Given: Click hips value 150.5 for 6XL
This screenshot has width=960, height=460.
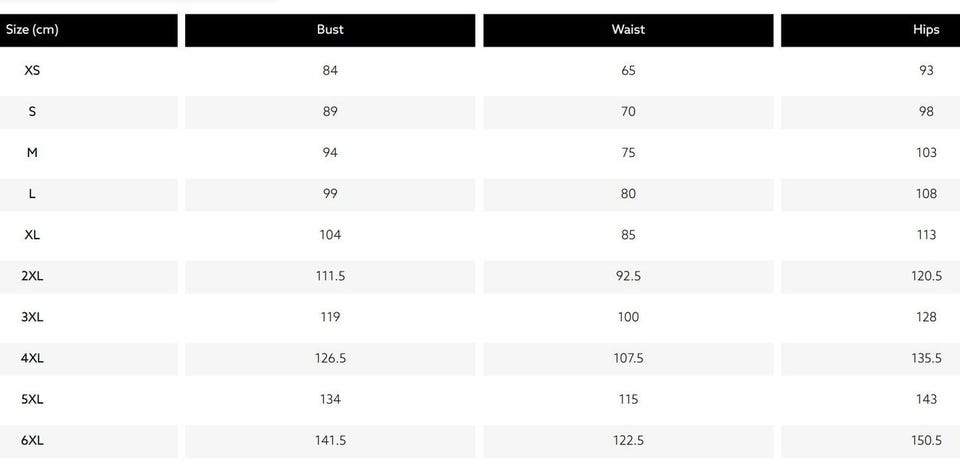Looking at the screenshot, I should (x=926, y=440).
